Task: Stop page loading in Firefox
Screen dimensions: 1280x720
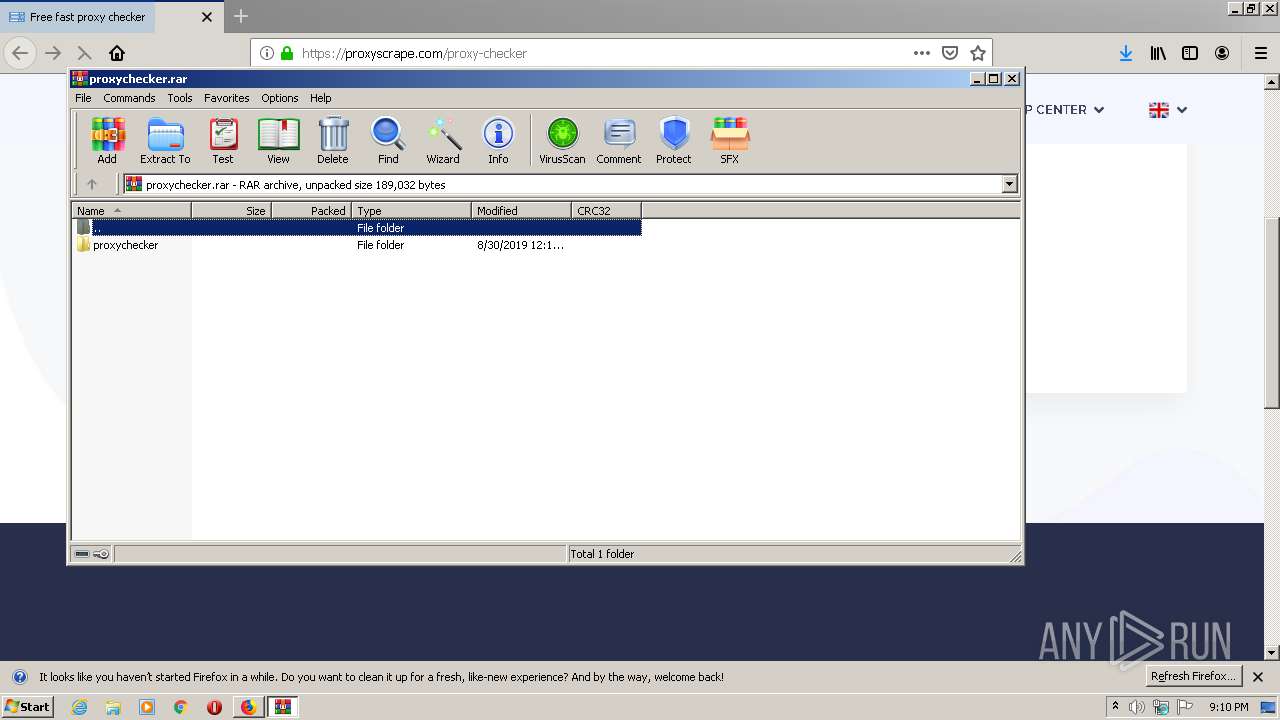Action: coord(84,53)
